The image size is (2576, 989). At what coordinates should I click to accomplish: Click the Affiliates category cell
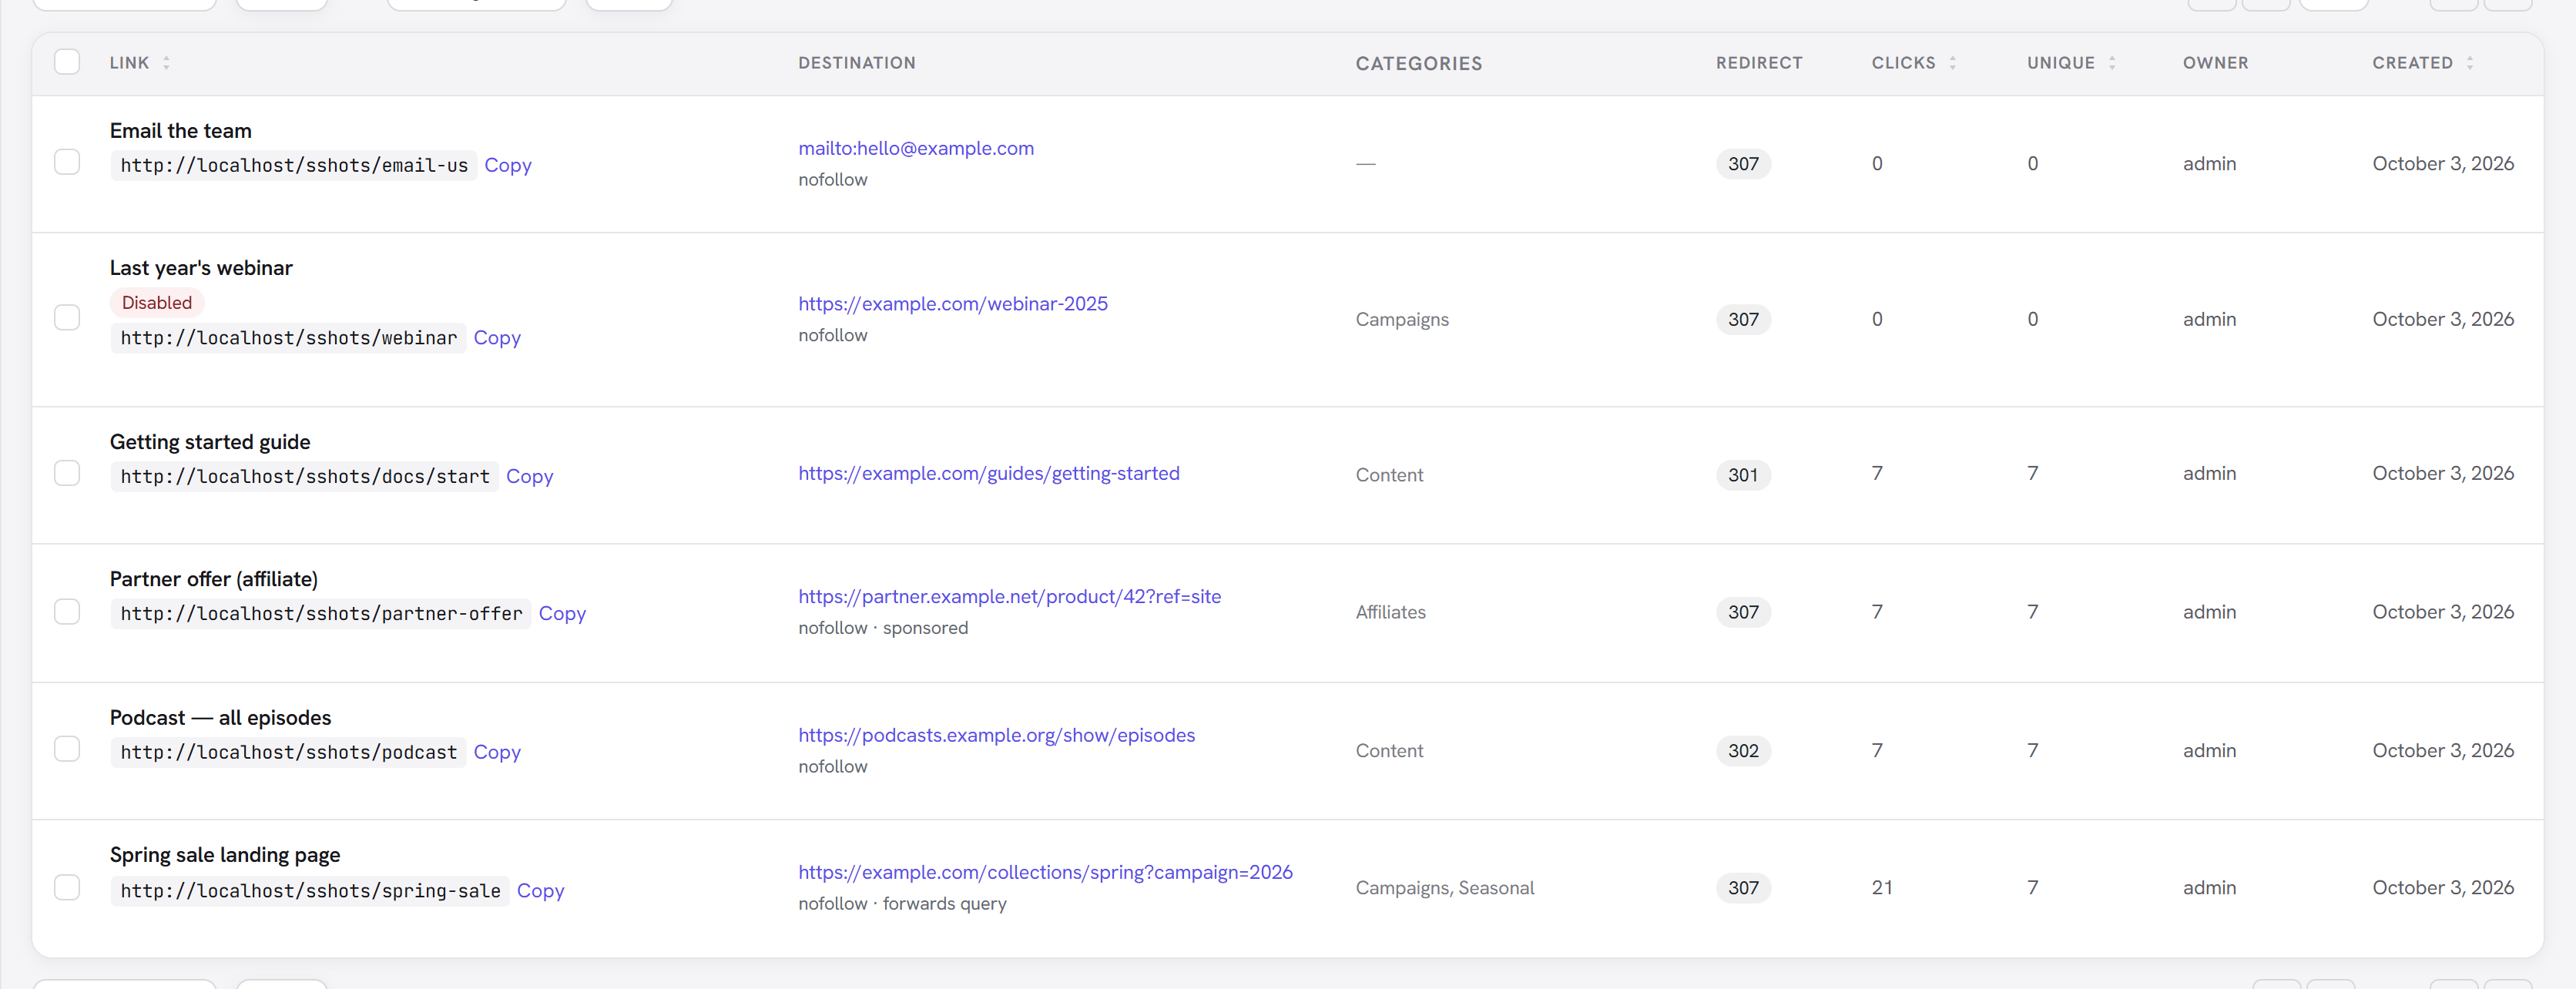(1390, 612)
